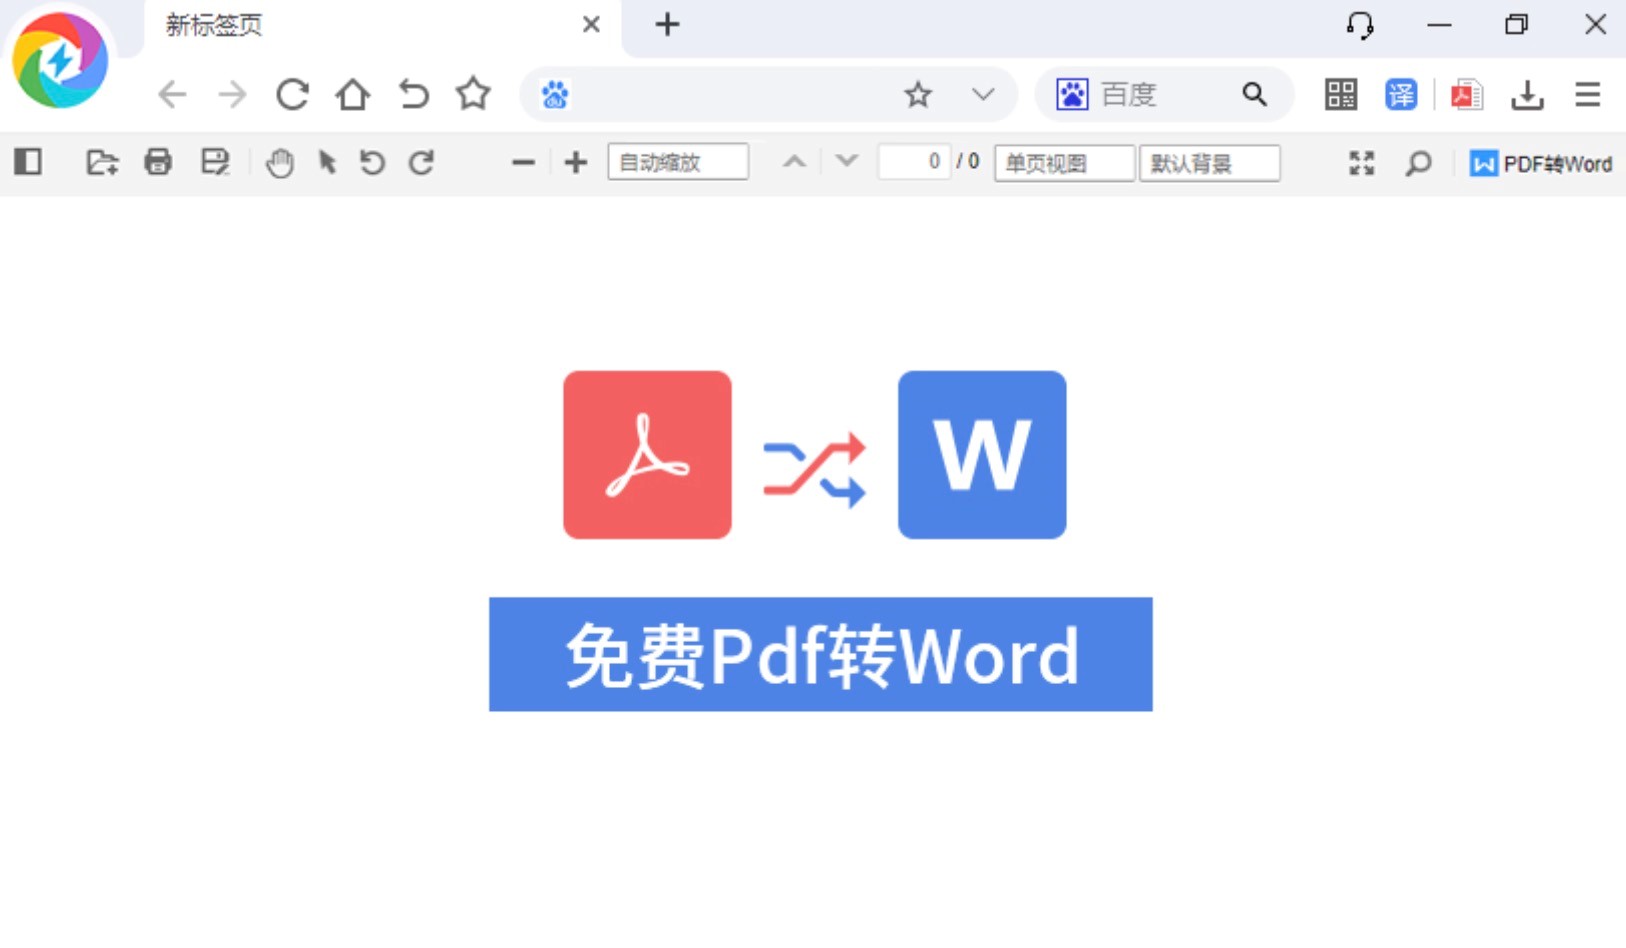Open a PDF file from disk
The width and height of the screenshot is (1626, 948).
coord(101,162)
